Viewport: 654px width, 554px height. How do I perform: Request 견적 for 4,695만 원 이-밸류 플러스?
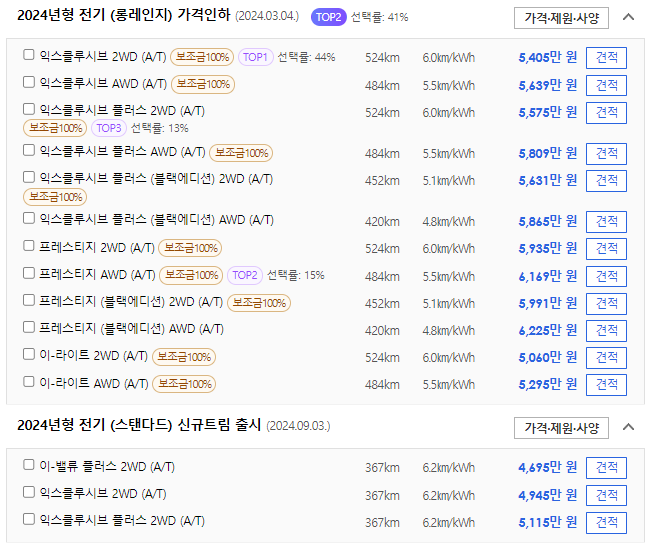pos(606,468)
